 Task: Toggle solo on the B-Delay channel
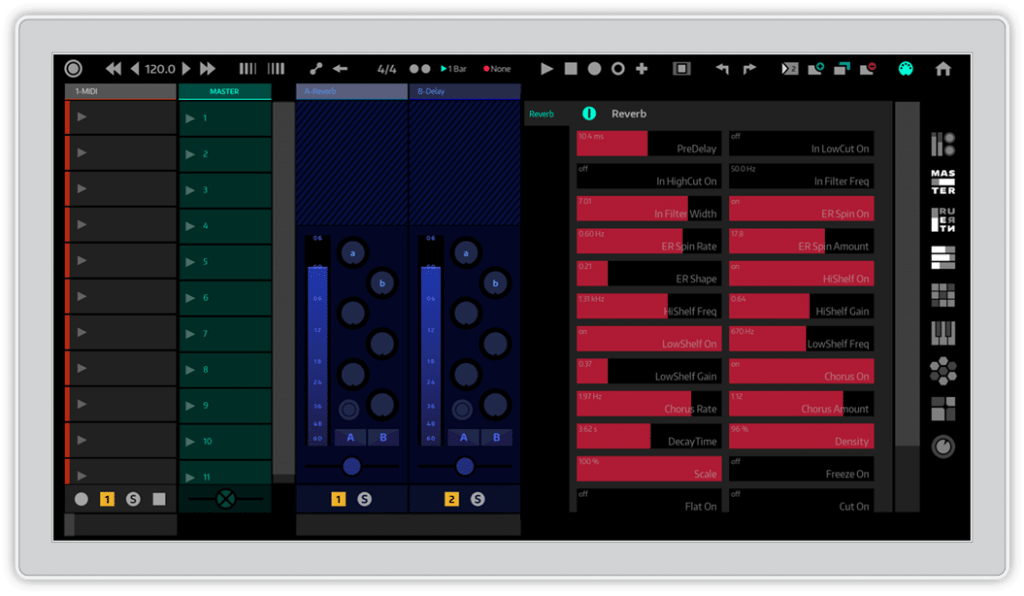pos(477,499)
